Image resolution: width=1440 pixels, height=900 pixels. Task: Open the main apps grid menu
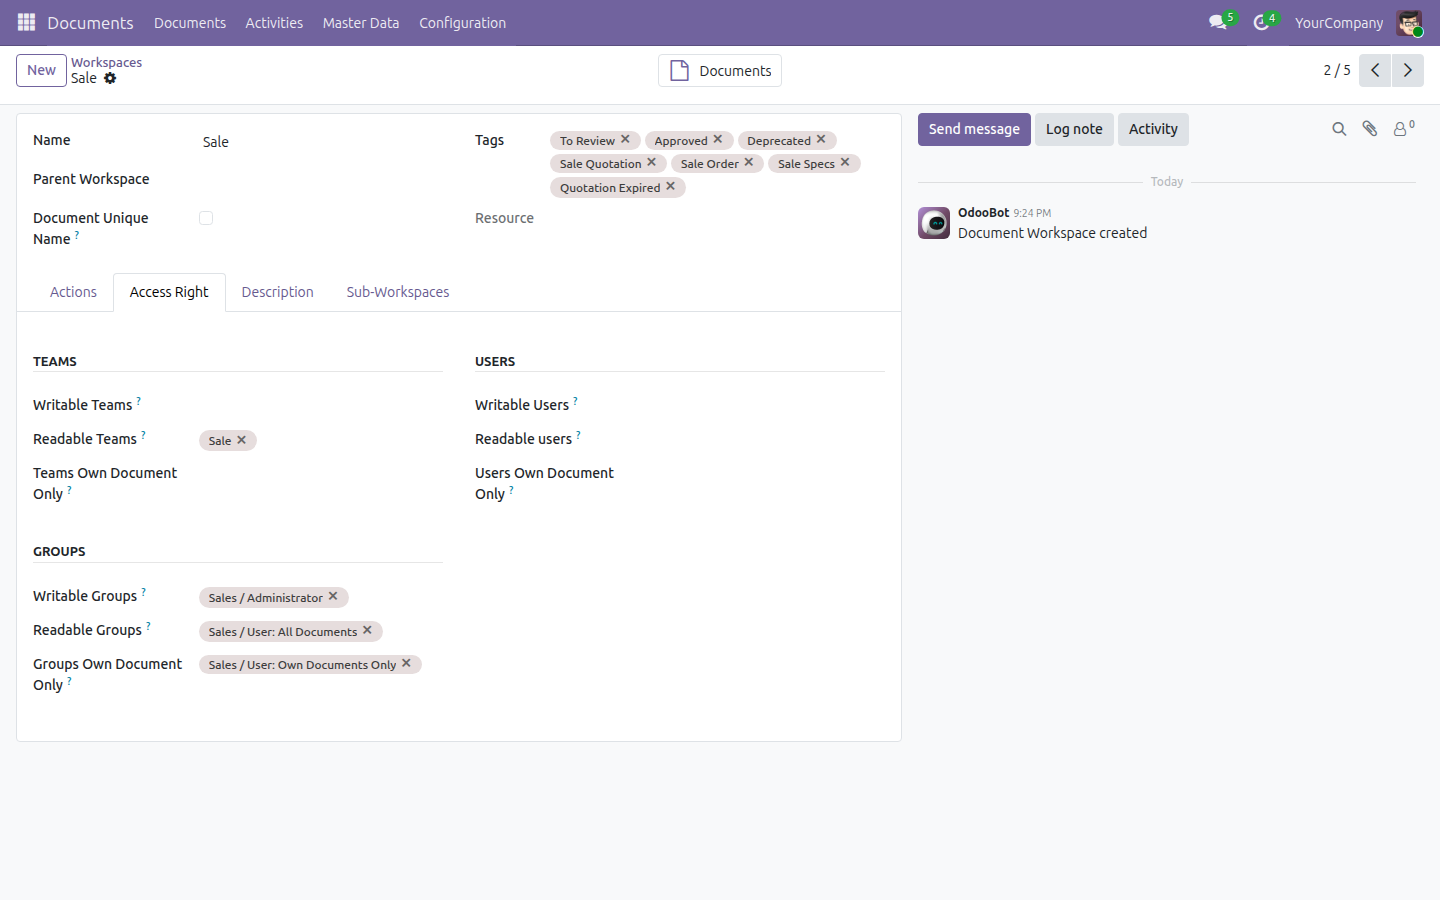tap(26, 22)
